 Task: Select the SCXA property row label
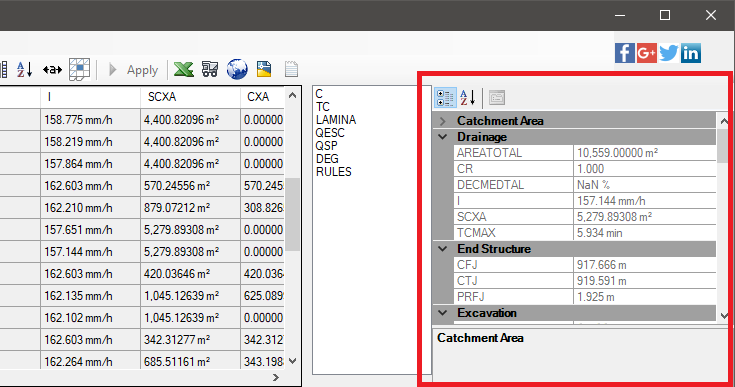tap(514, 217)
